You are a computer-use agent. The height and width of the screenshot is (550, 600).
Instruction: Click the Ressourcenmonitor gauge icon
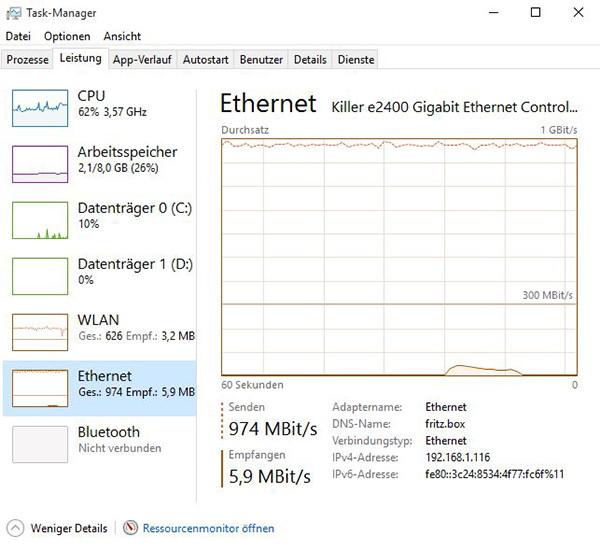(x=130, y=528)
